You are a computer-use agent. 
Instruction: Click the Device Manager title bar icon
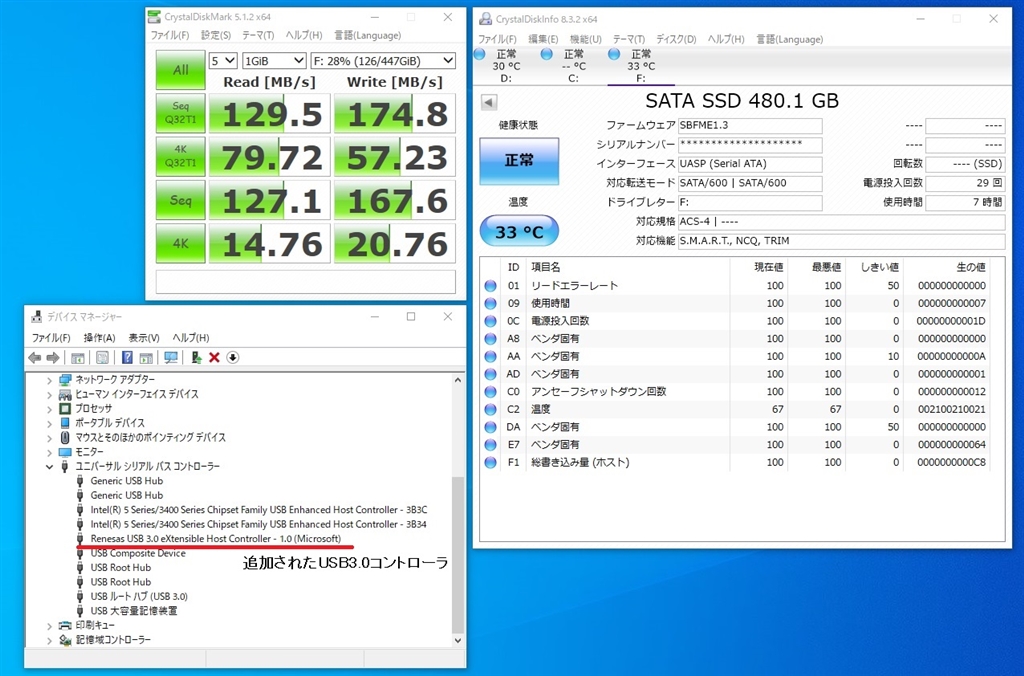click(37, 317)
